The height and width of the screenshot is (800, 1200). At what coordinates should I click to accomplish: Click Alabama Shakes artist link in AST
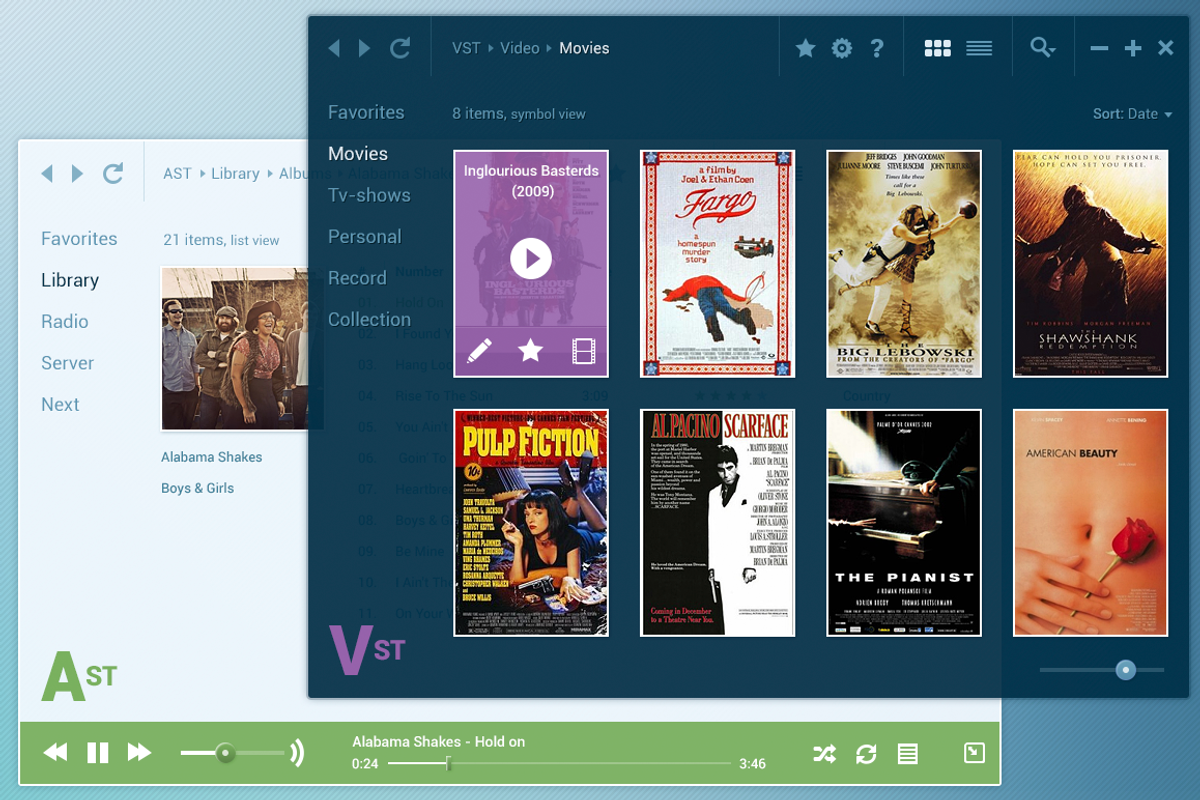tap(212, 457)
